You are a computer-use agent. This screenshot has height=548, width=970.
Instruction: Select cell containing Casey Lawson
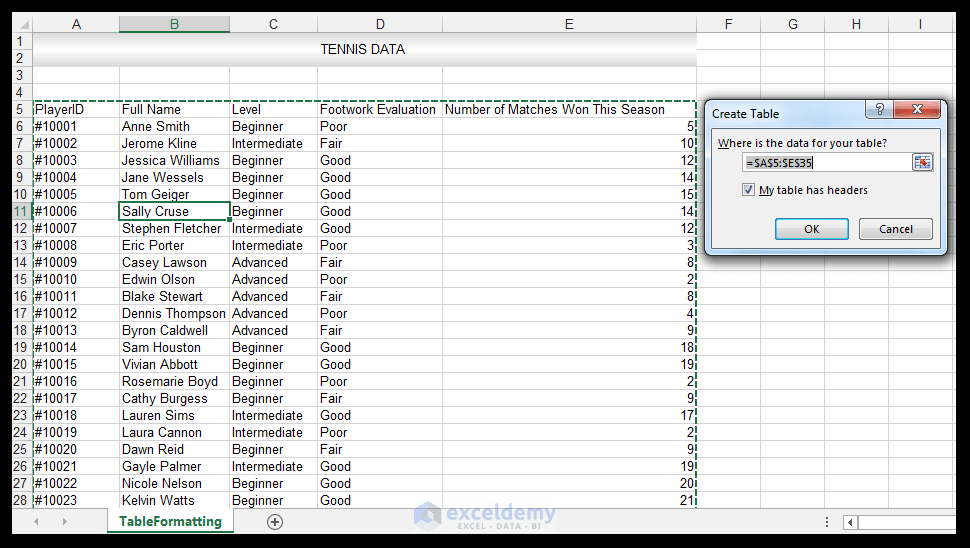(x=174, y=262)
